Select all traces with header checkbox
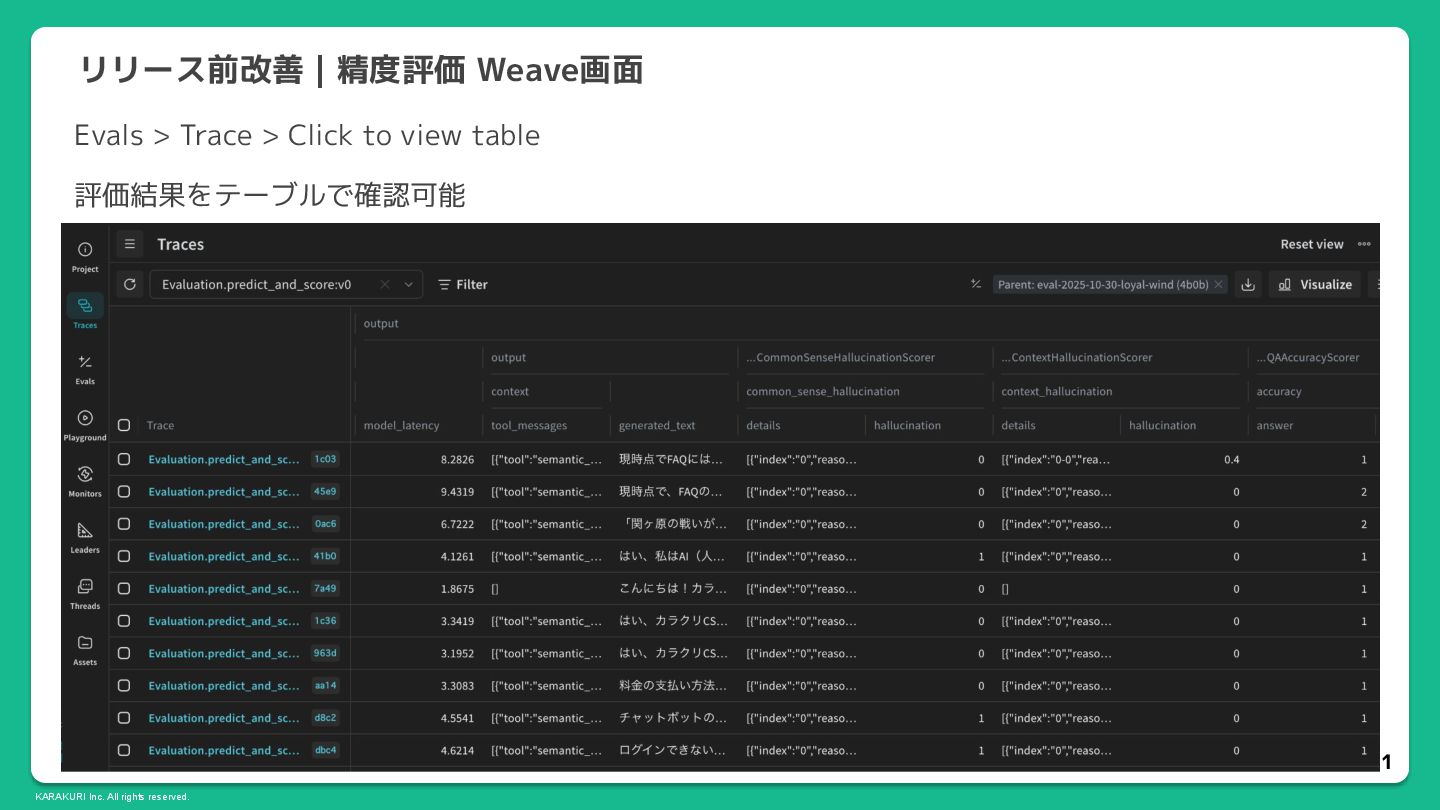Viewport: 1440px width, 810px height. point(124,425)
